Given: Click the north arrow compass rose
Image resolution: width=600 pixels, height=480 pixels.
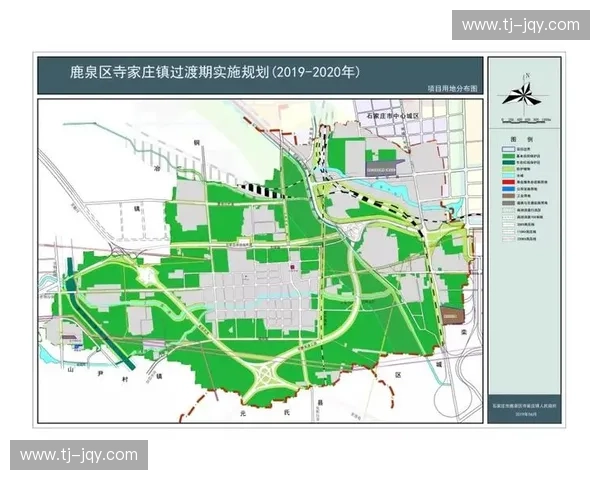Looking at the screenshot, I should click(522, 95).
